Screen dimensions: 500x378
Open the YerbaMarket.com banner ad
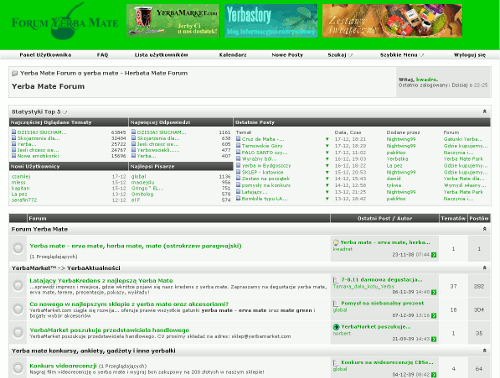pos(173,21)
